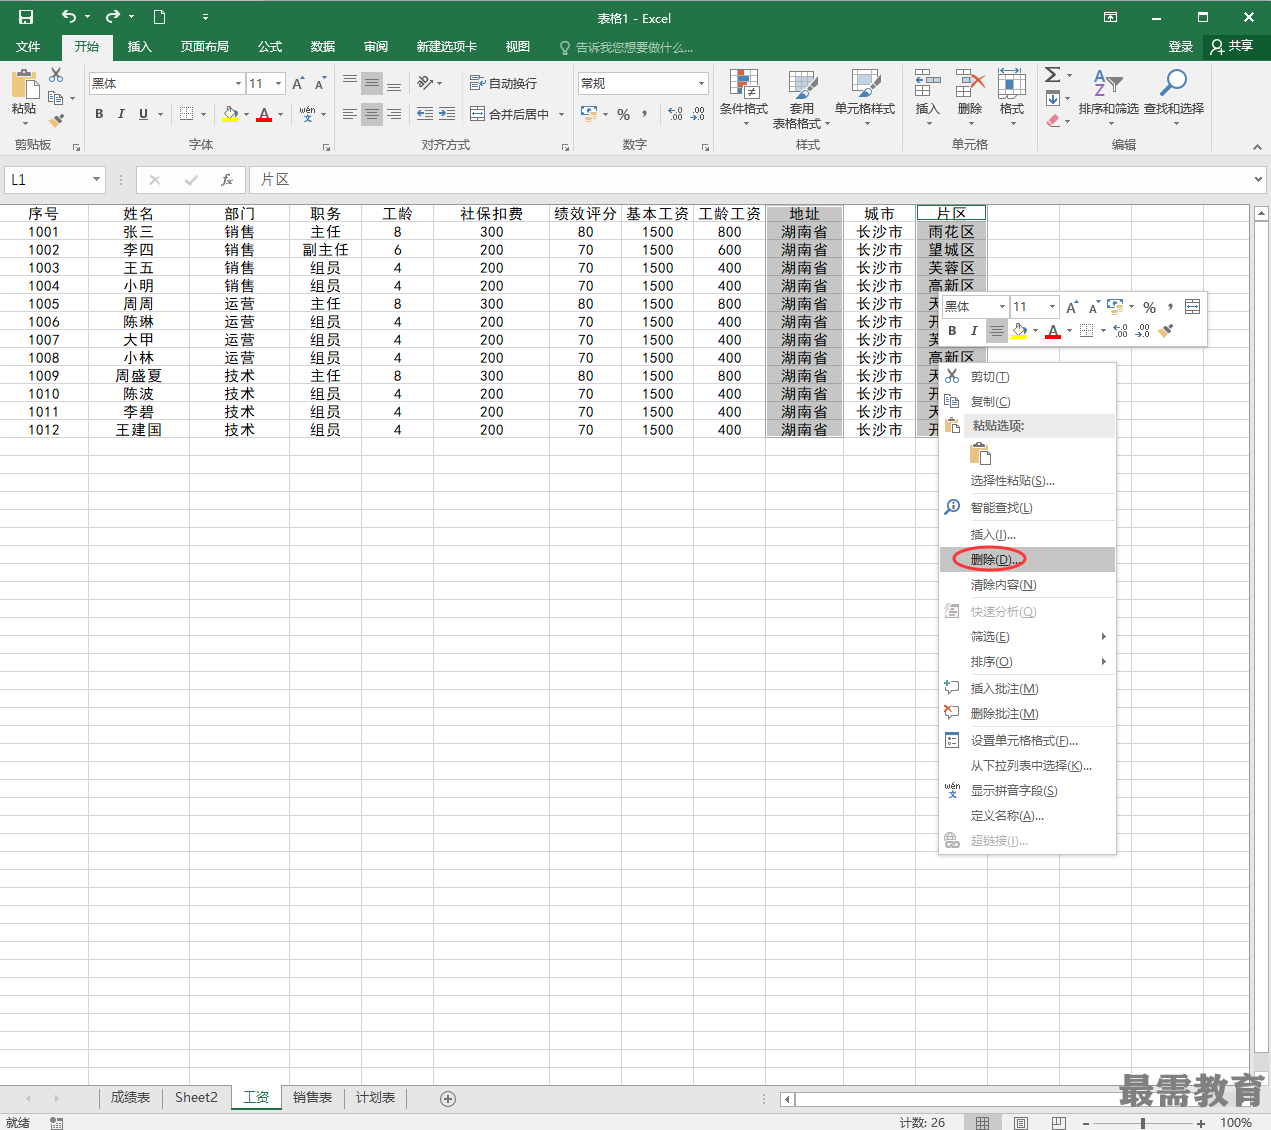
Task: Open the Name Box dropdown arrow
Action: (96, 180)
